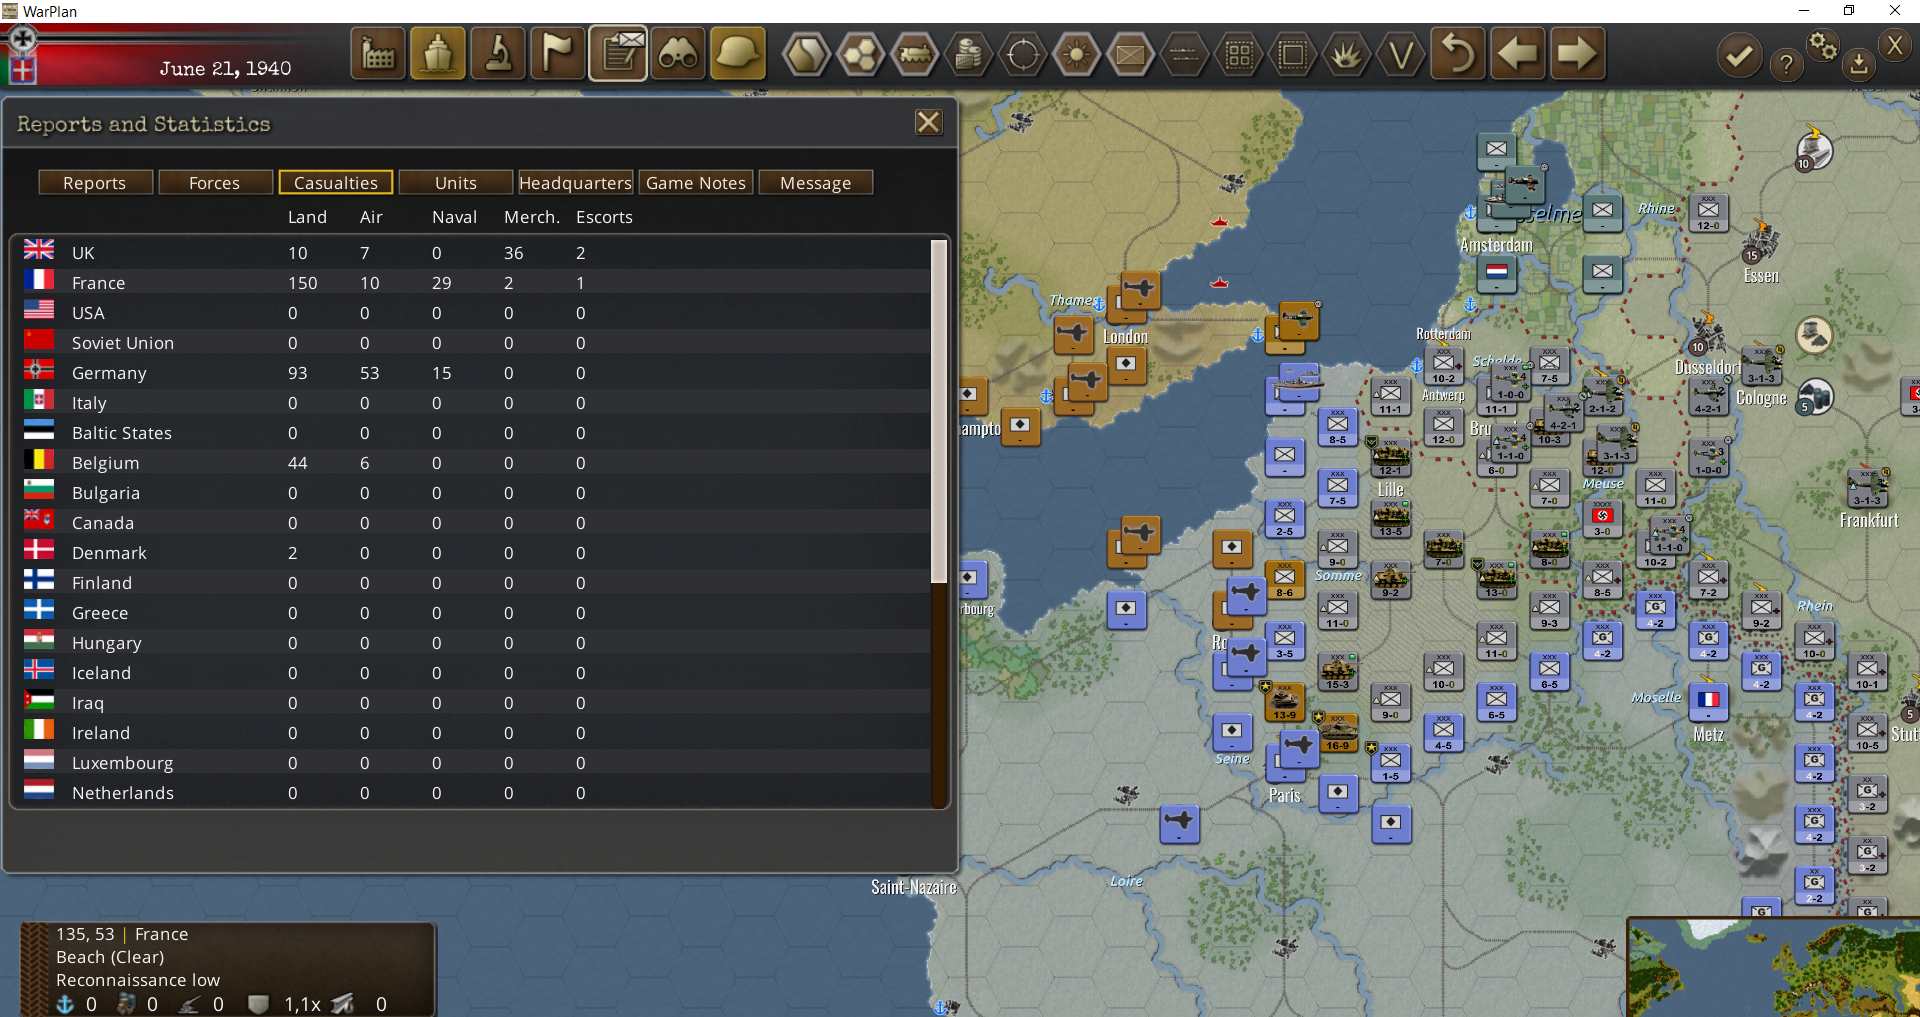Viewport: 1920px width, 1017px height.
Task: Open the Units tab
Action: coord(456,183)
